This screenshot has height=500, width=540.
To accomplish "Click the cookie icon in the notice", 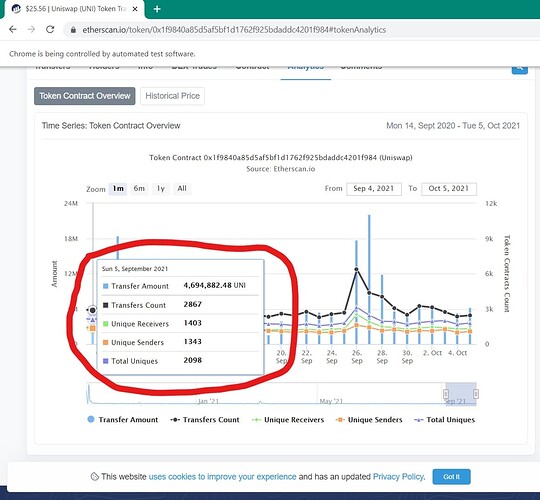I will tap(95, 477).
